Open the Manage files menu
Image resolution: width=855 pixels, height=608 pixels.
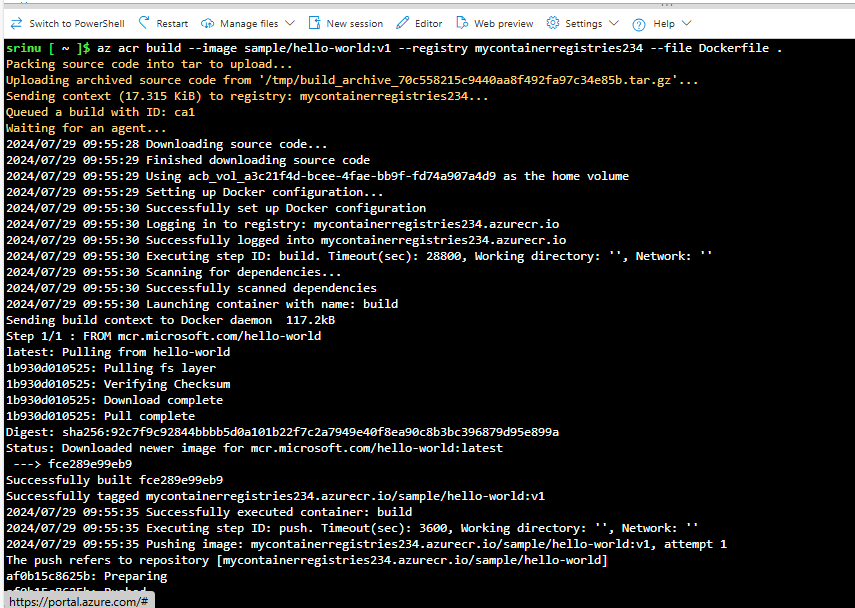point(248,23)
